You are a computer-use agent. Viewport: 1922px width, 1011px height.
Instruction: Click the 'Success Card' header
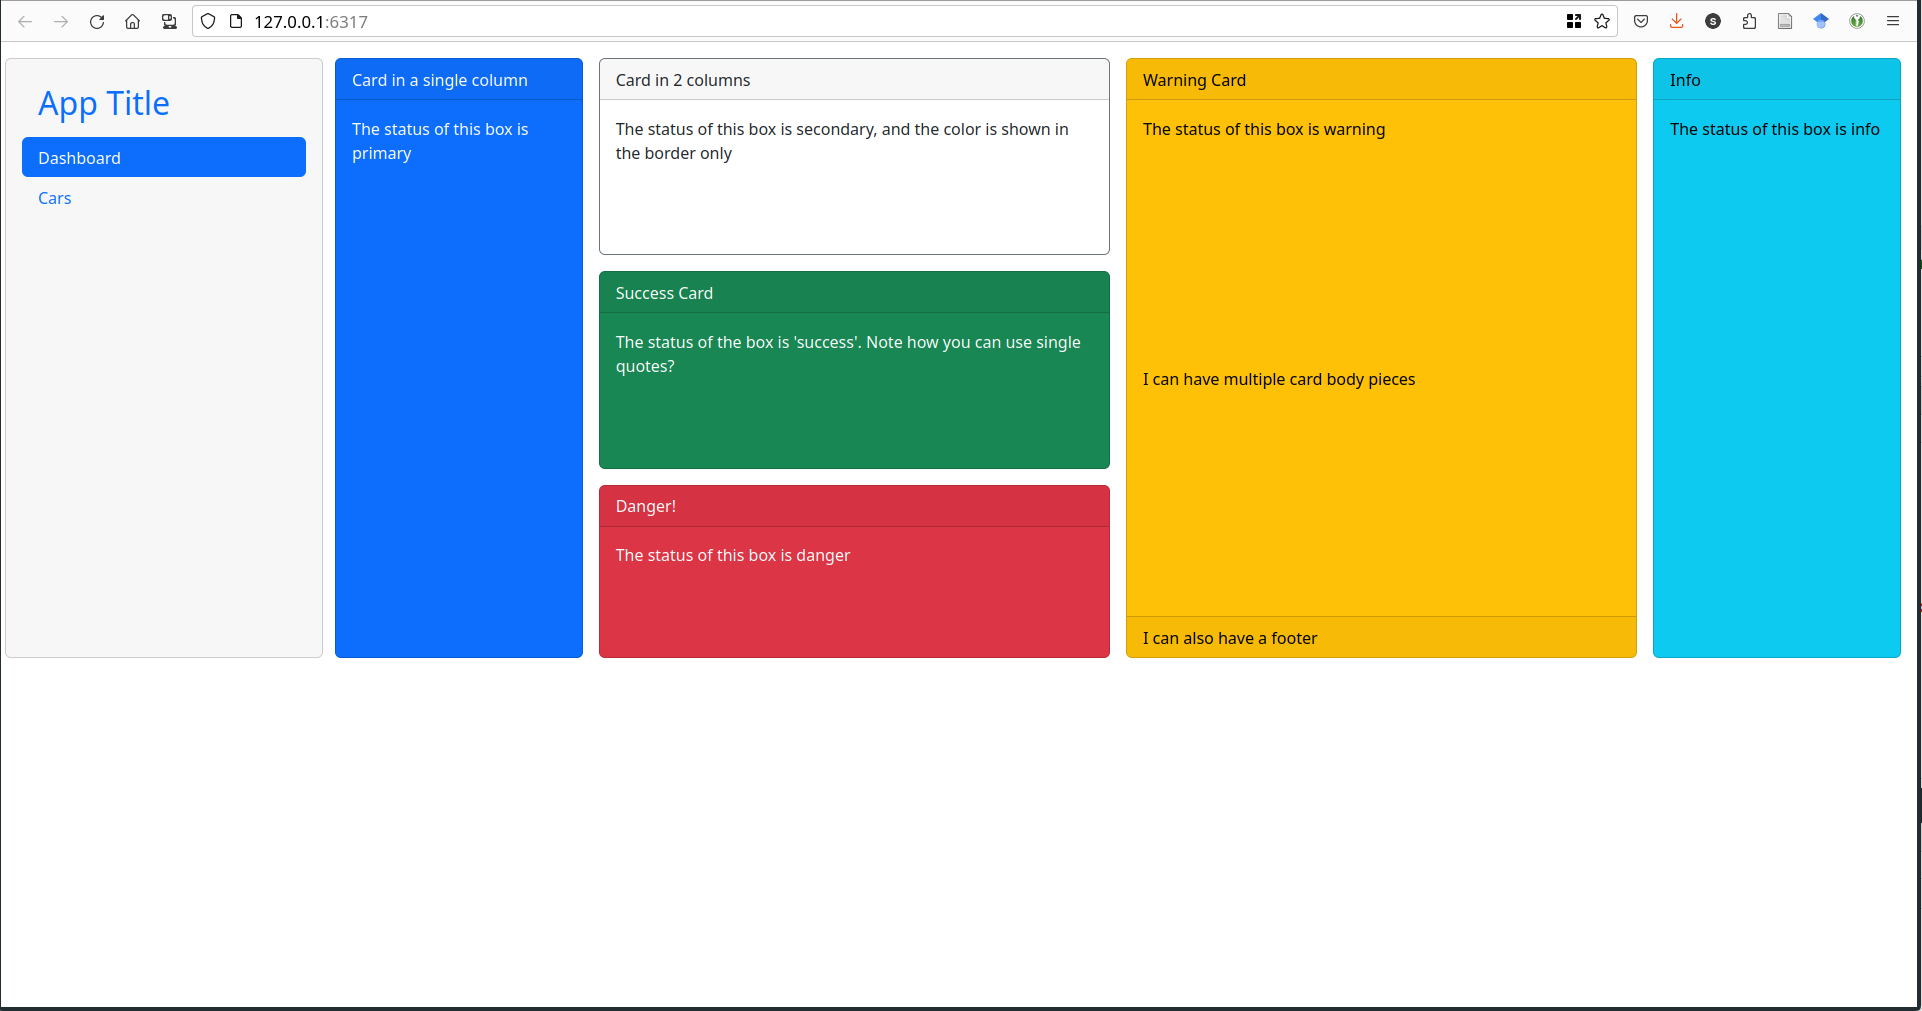(854, 293)
